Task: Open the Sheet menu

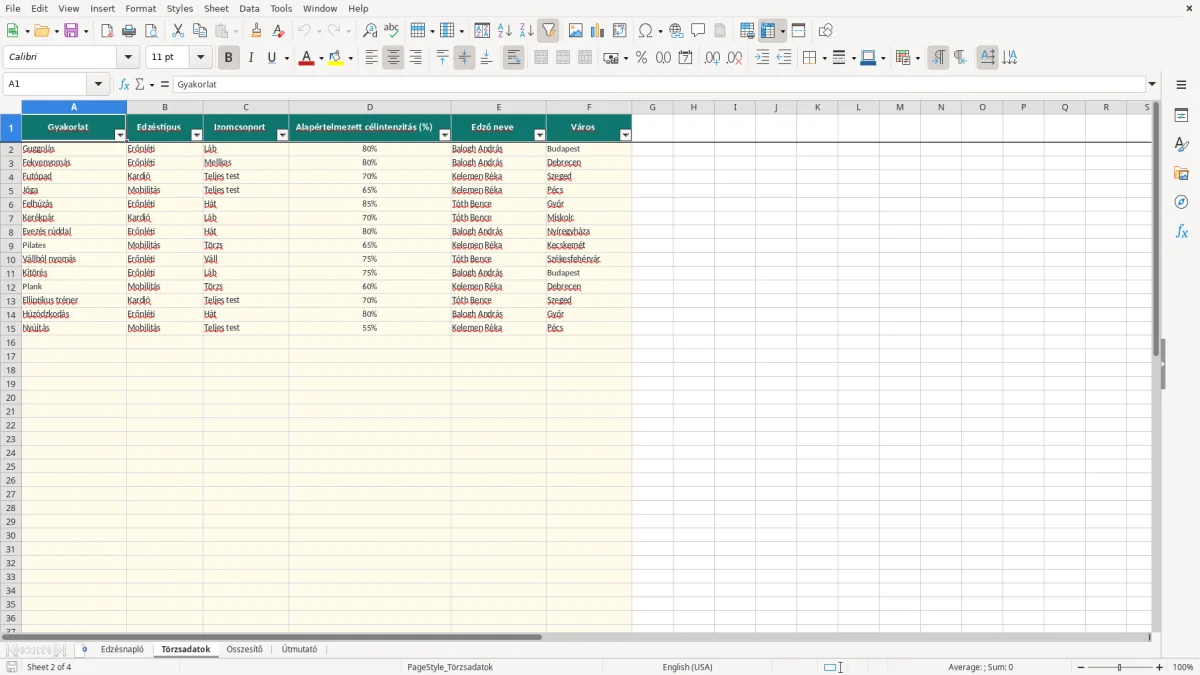Action: 216,8
